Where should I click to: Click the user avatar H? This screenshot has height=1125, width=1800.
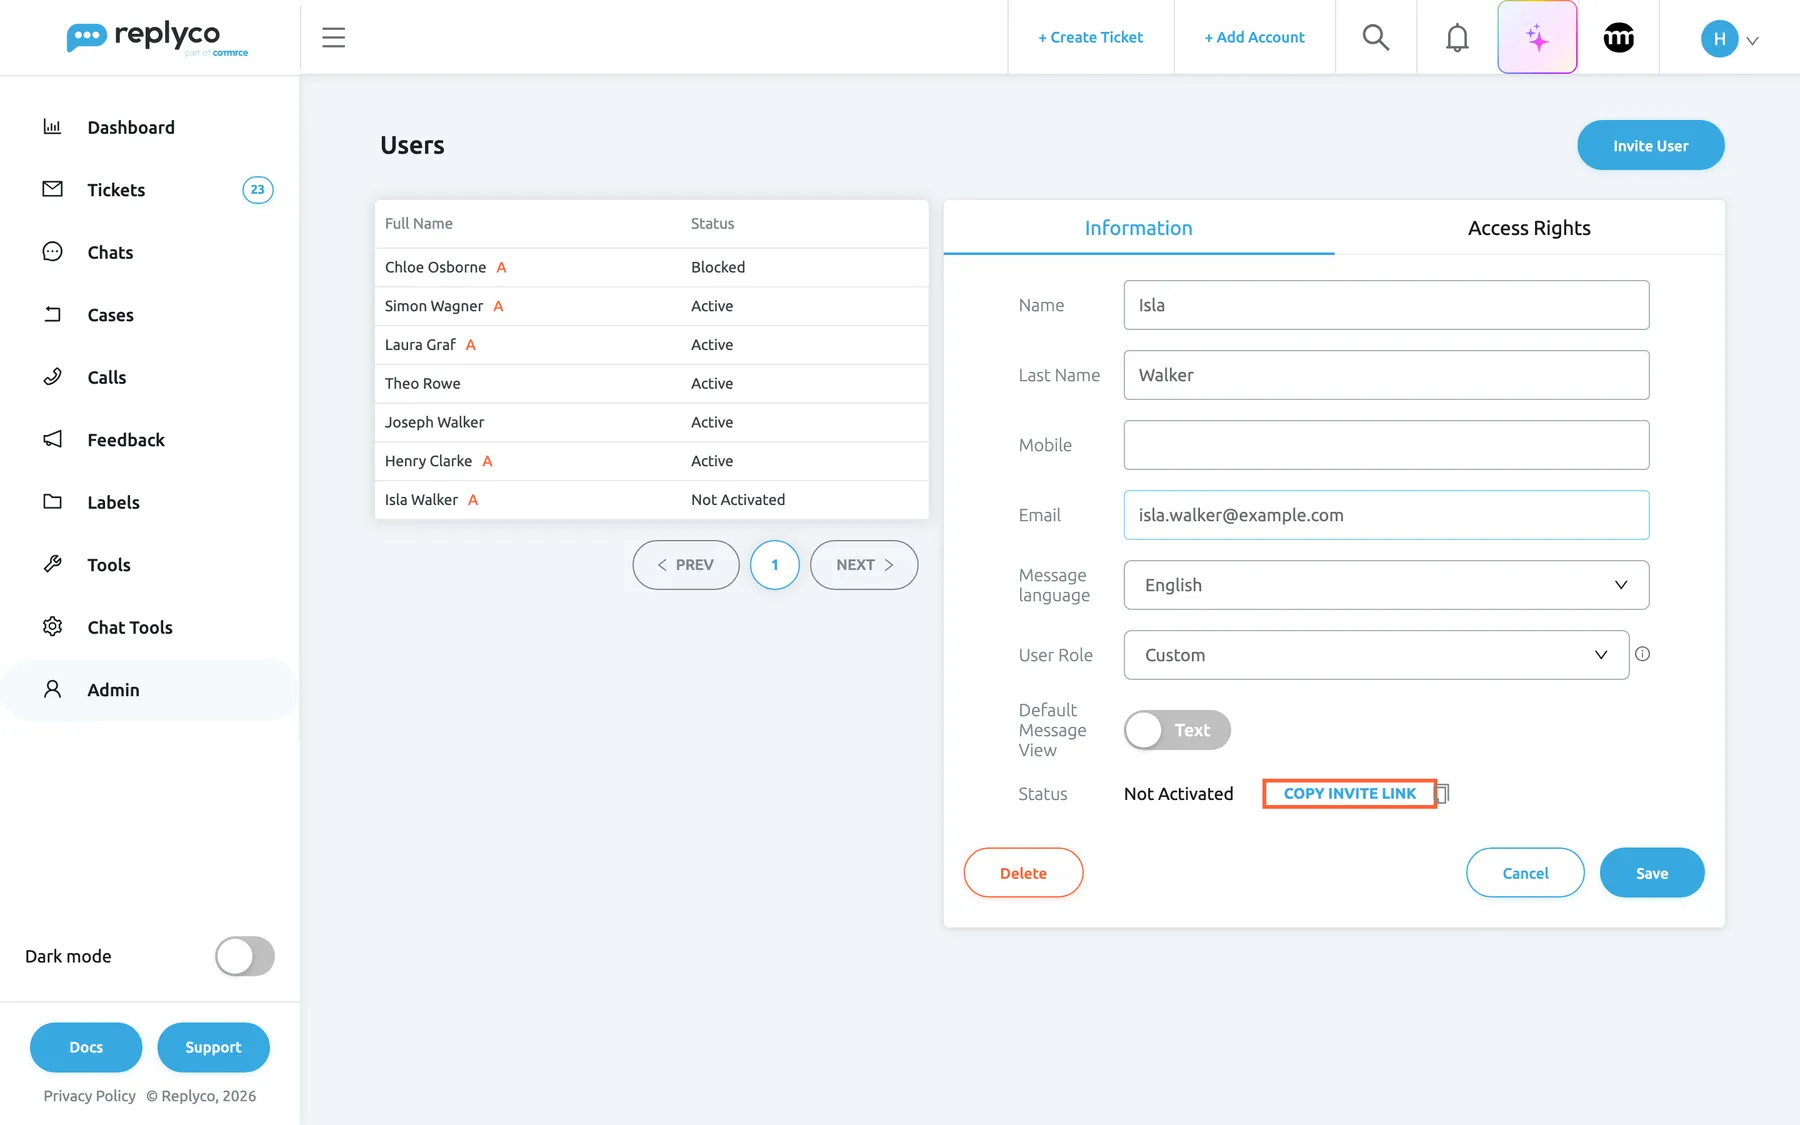(1719, 39)
